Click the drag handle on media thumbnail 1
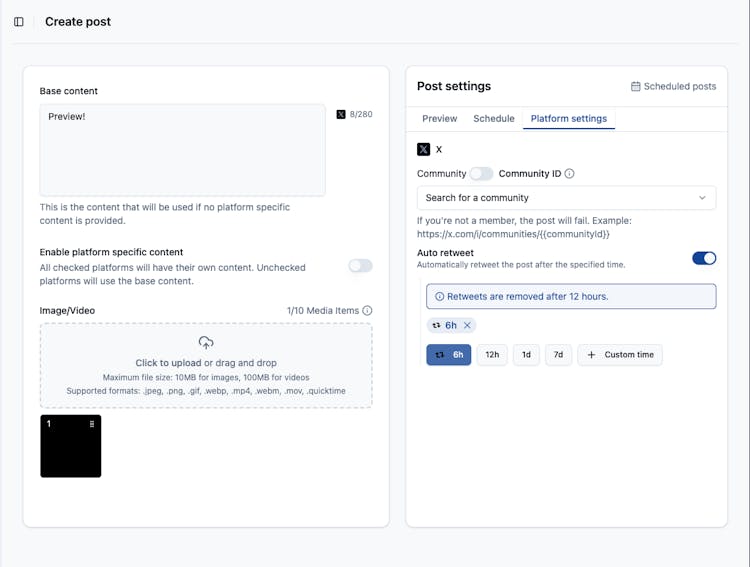Screen dimensions: 750x567 coord(92,424)
